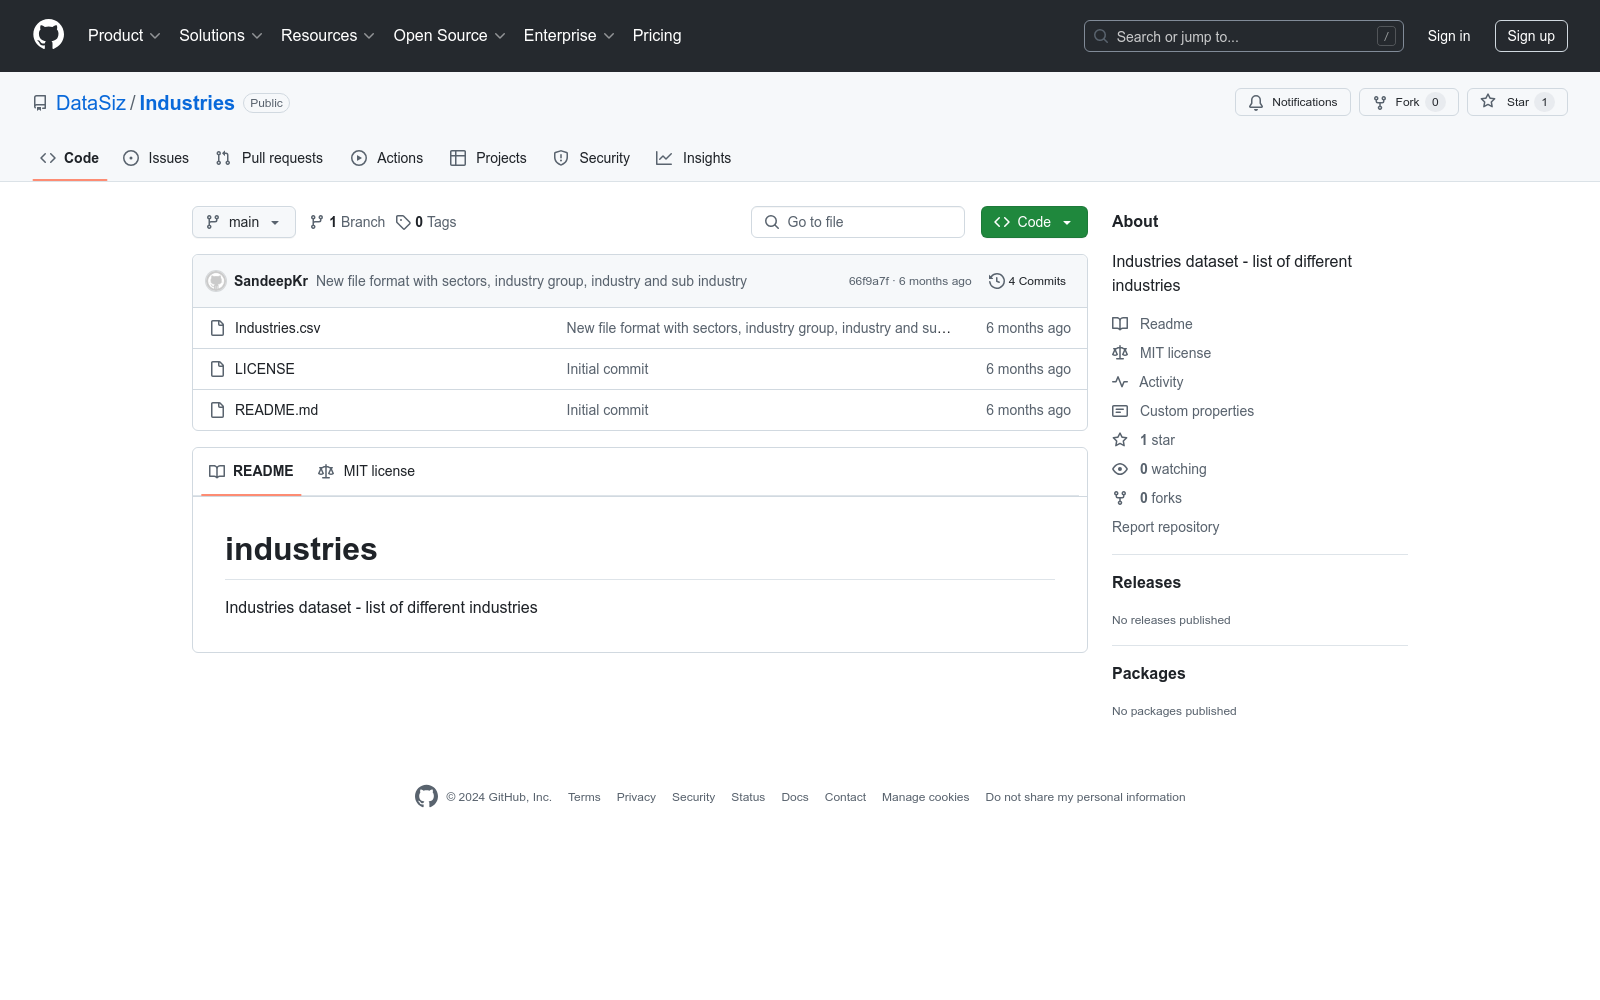Viewport: 1600px width, 1000px height.
Task: Click the scale icon beside MIT license in About
Action: pos(1120,353)
